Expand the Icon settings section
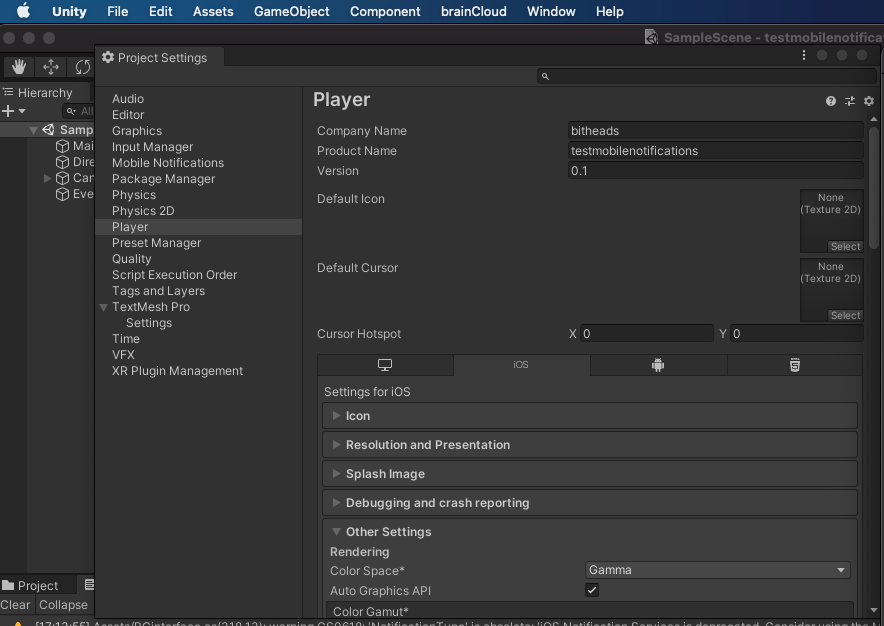884x626 pixels. [336, 416]
